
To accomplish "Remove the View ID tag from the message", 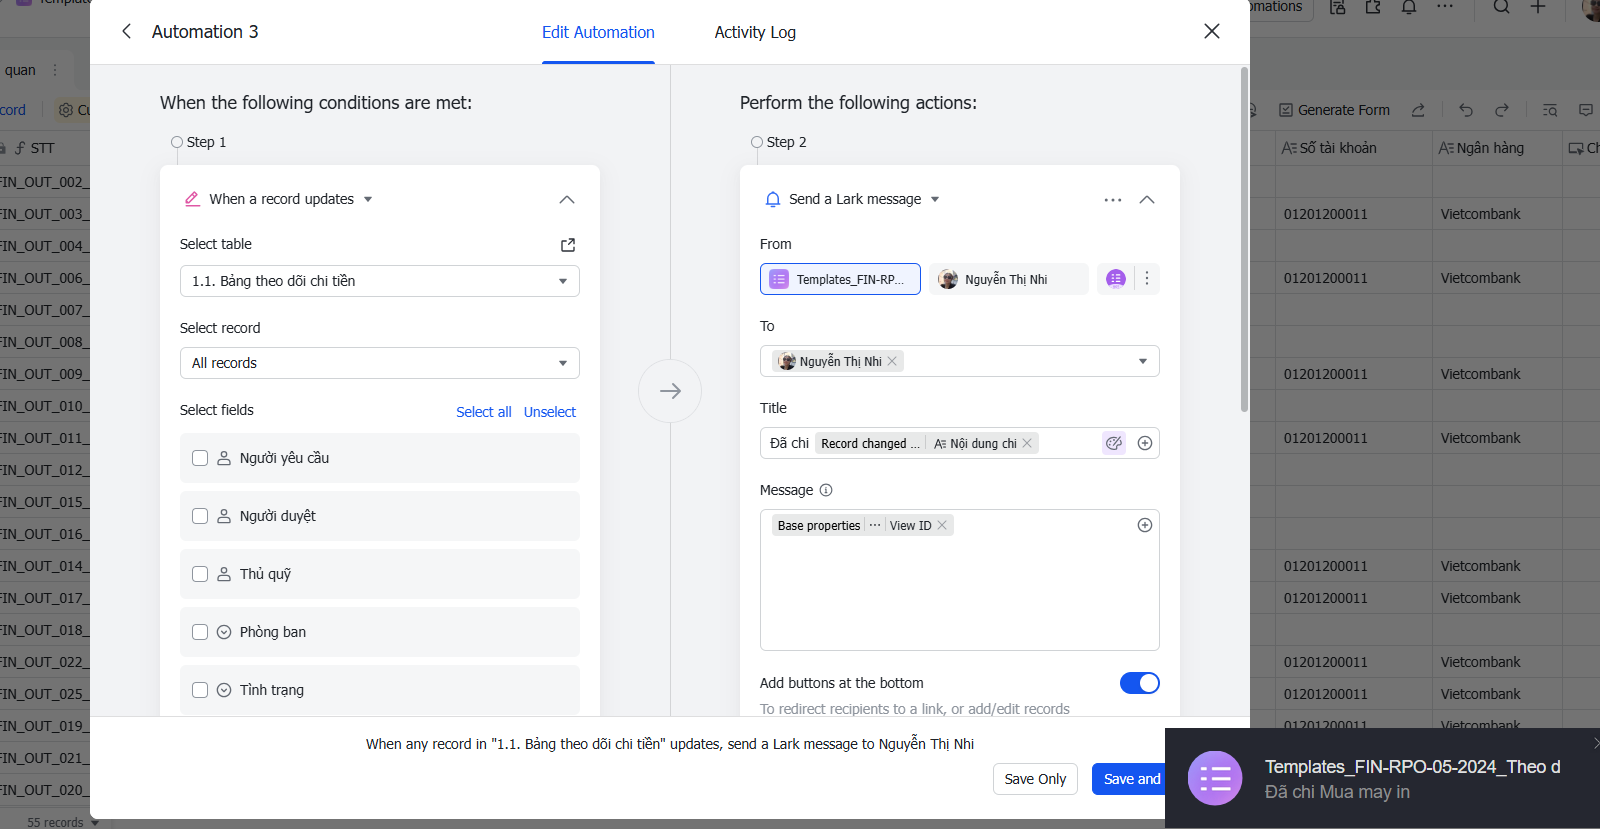I will (942, 525).
